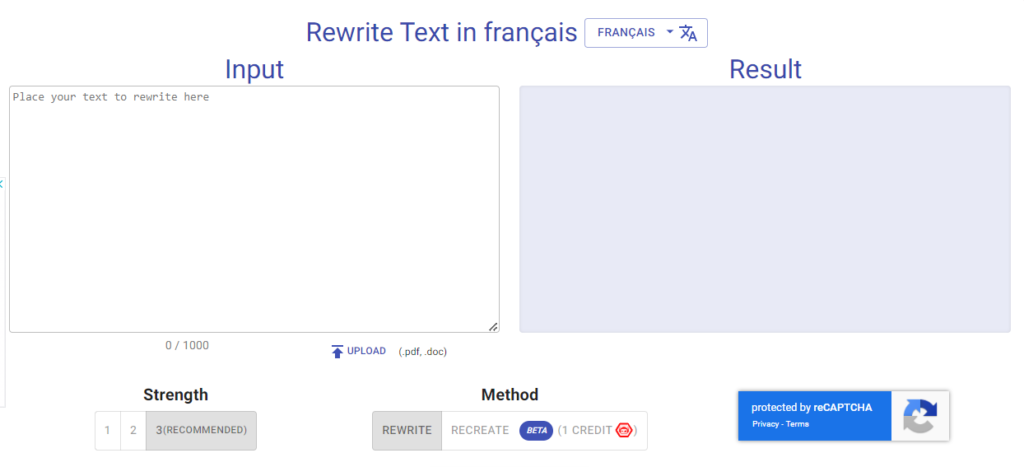The height and width of the screenshot is (467, 1024).
Task: Select the REWRITE method
Action: [407, 430]
